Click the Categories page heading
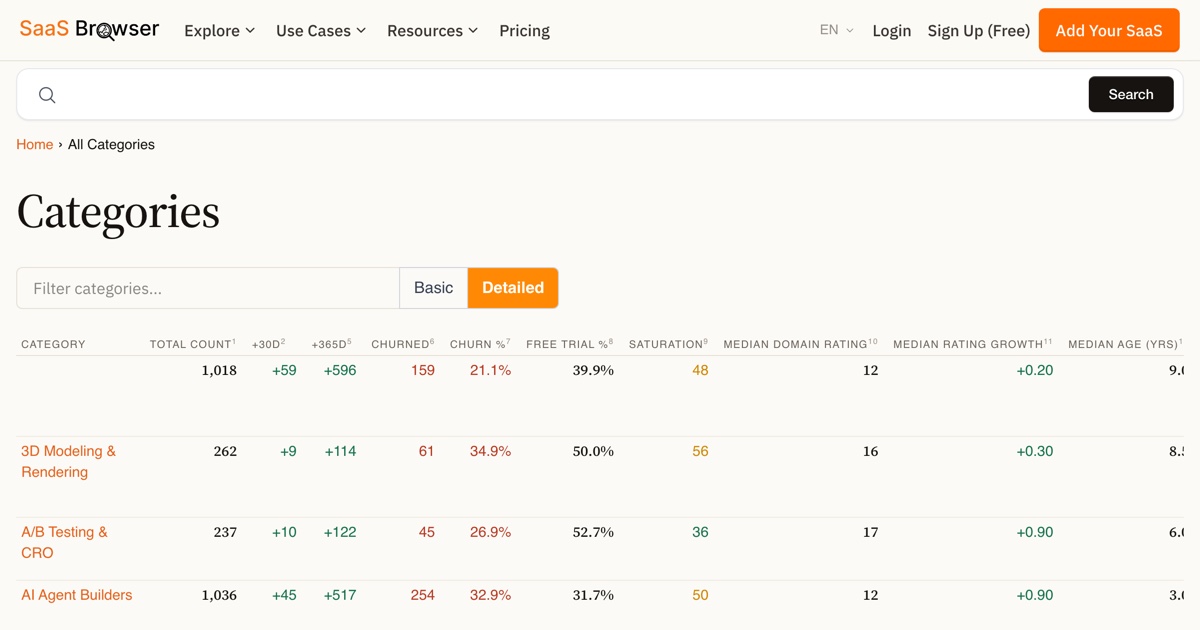The width and height of the screenshot is (1200, 630). click(x=118, y=212)
